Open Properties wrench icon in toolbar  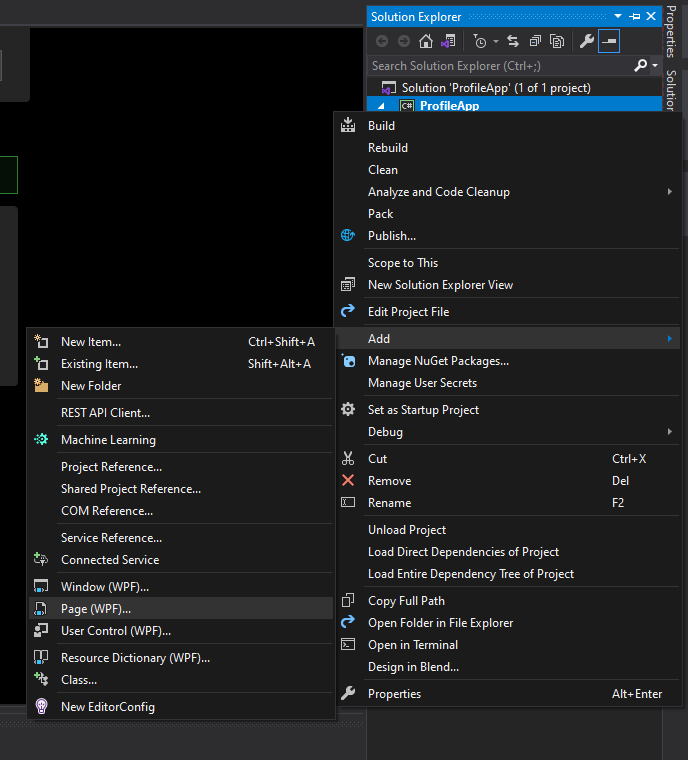pyautogui.click(x=587, y=41)
